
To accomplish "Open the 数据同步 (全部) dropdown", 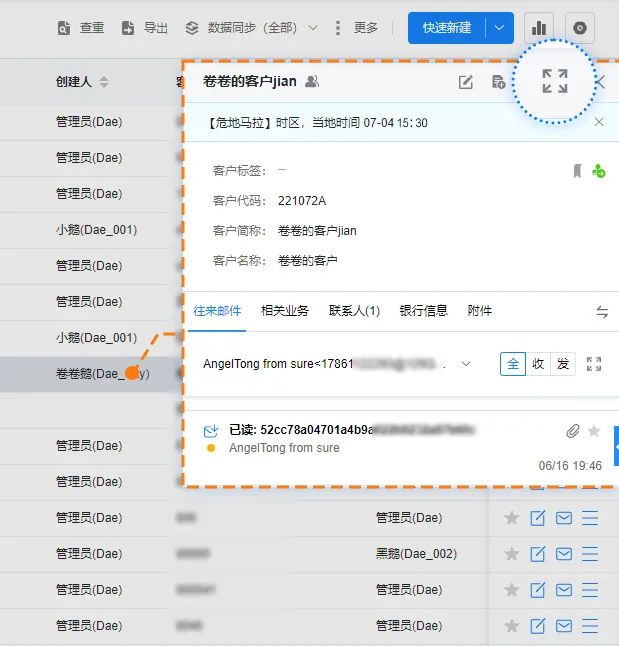I will tap(251, 28).
